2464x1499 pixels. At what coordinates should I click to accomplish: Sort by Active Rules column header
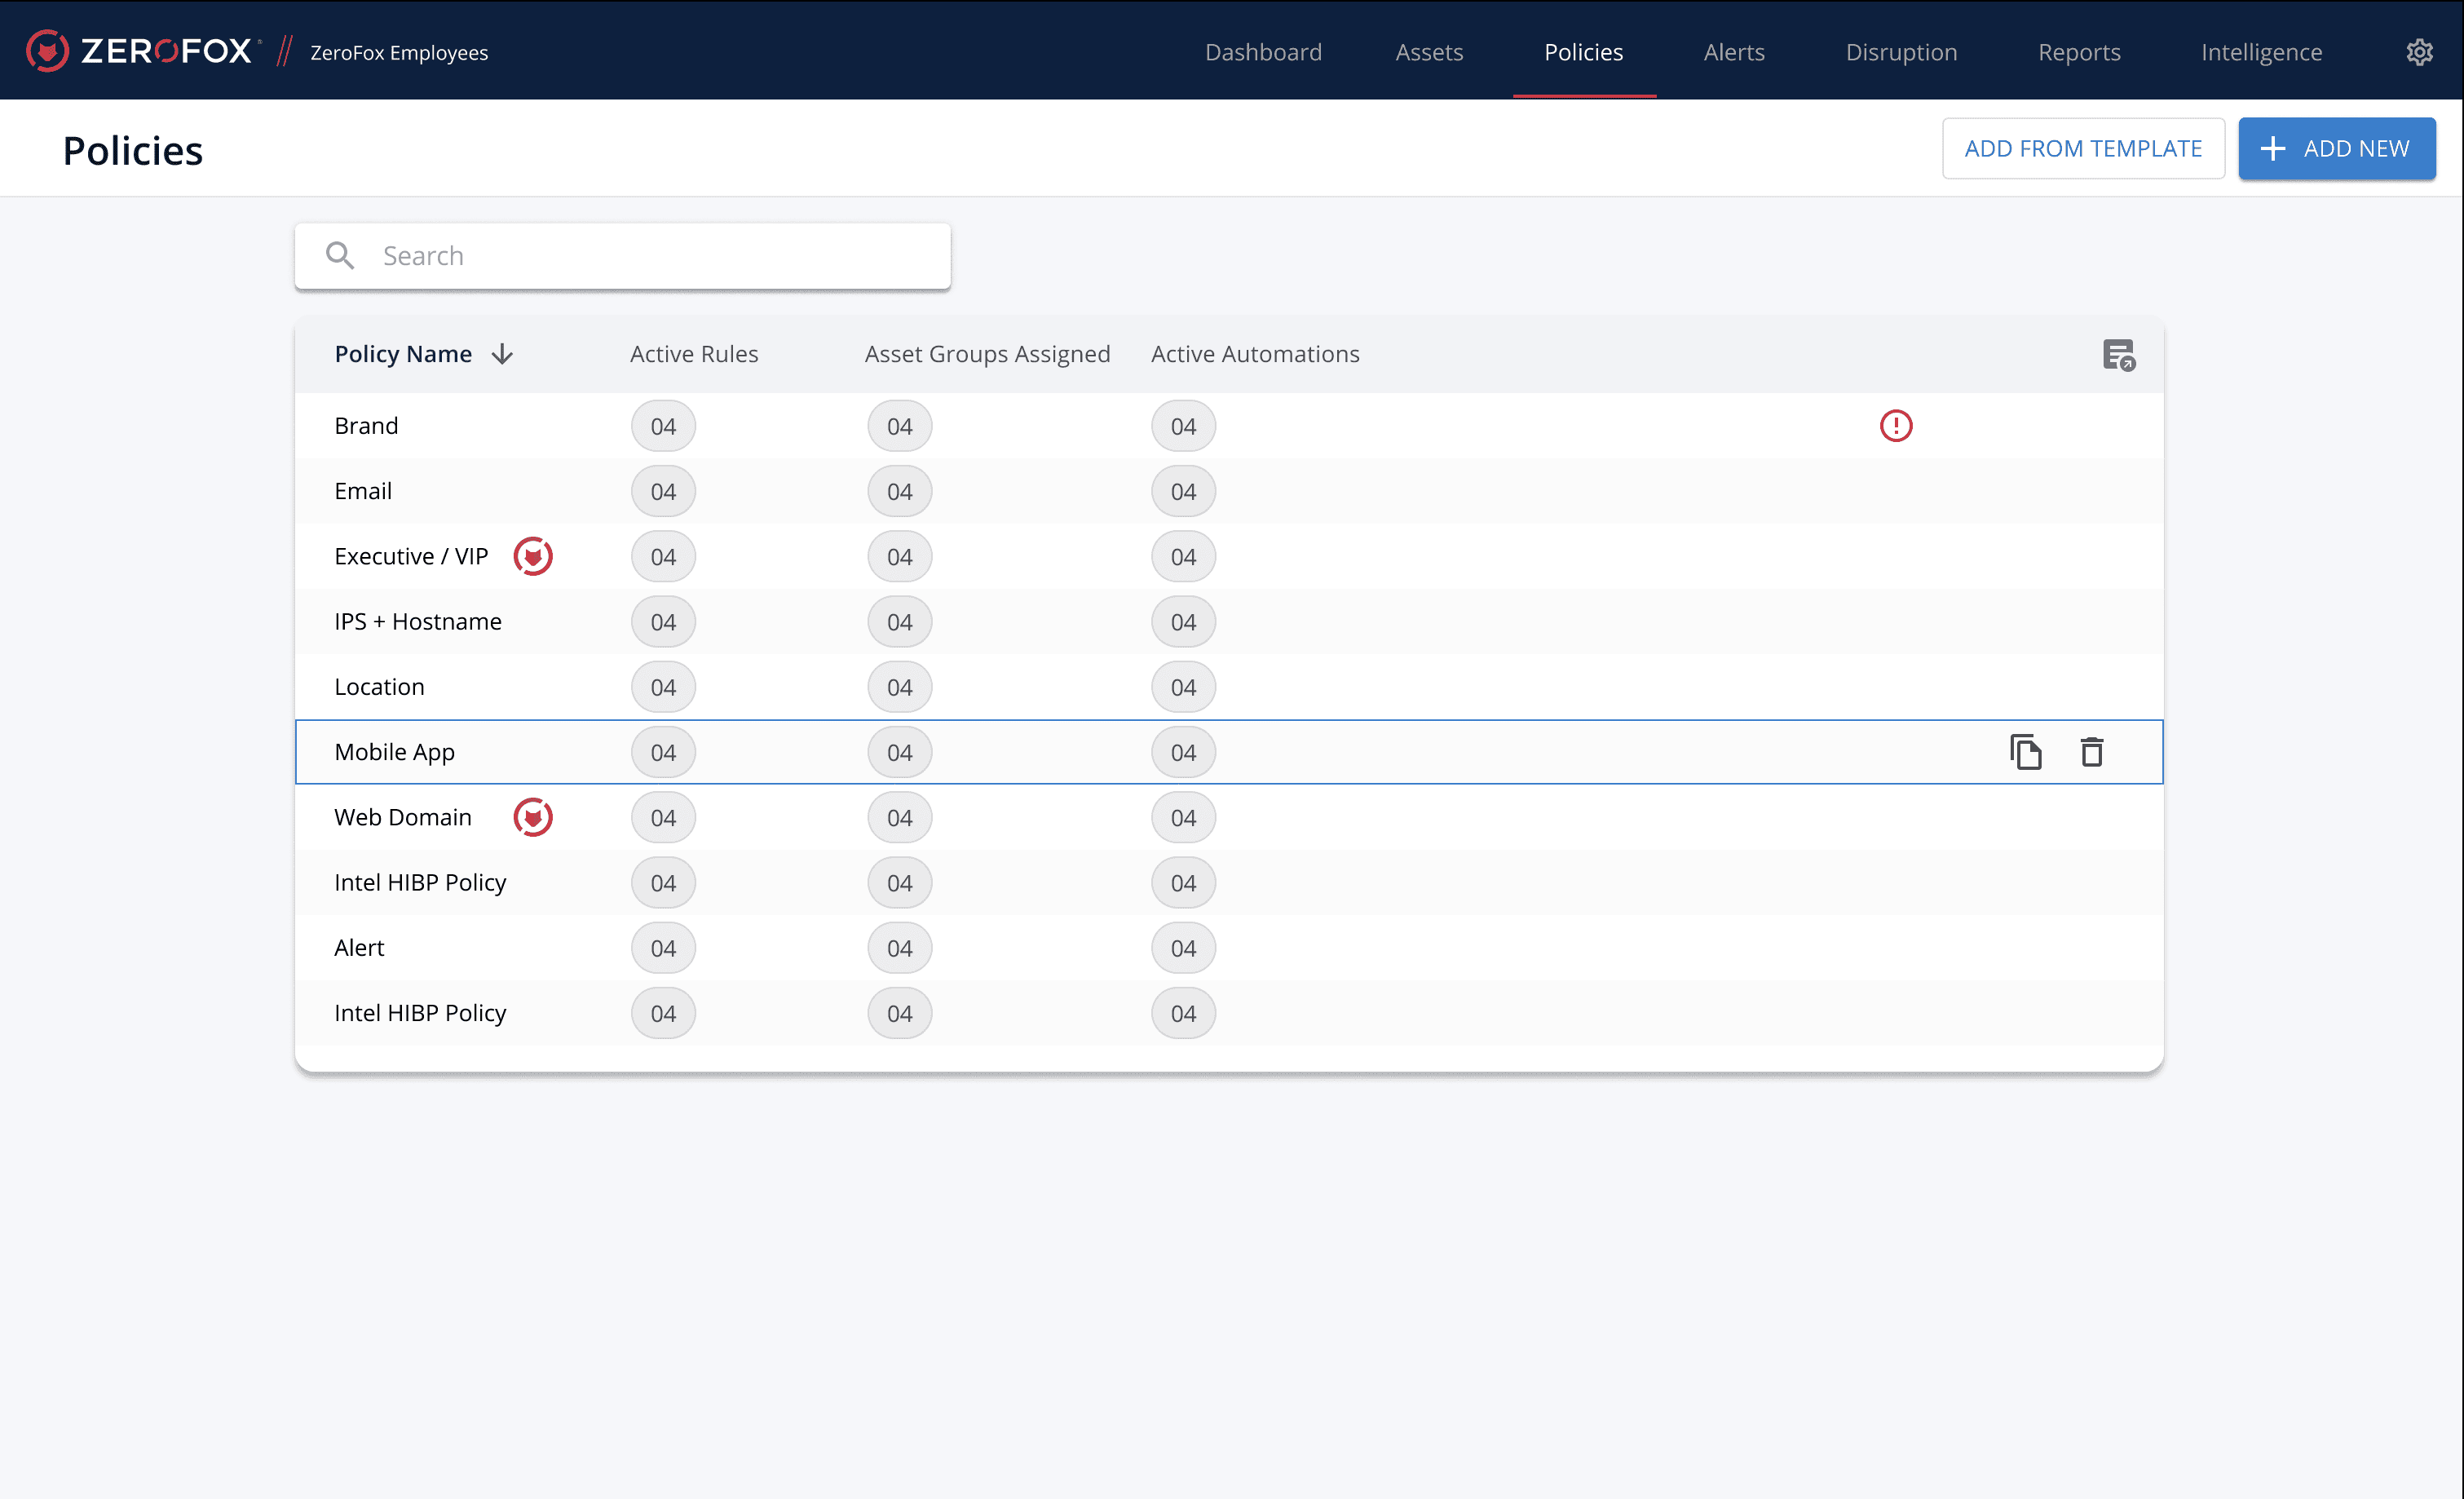(694, 354)
